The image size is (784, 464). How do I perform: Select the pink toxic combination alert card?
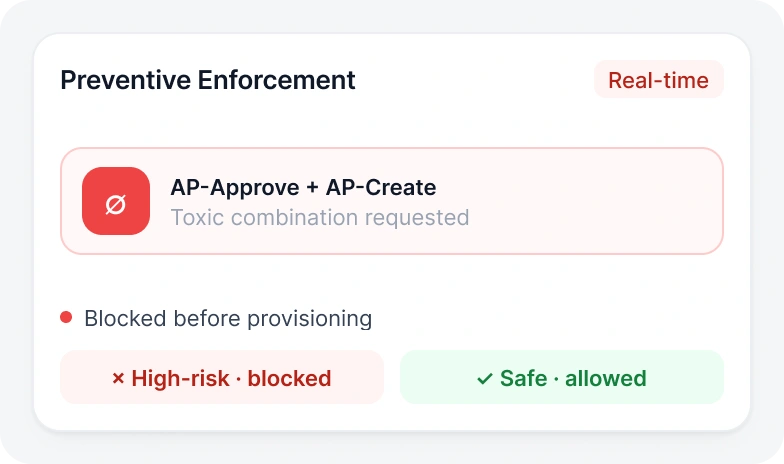[x=392, y=201]
